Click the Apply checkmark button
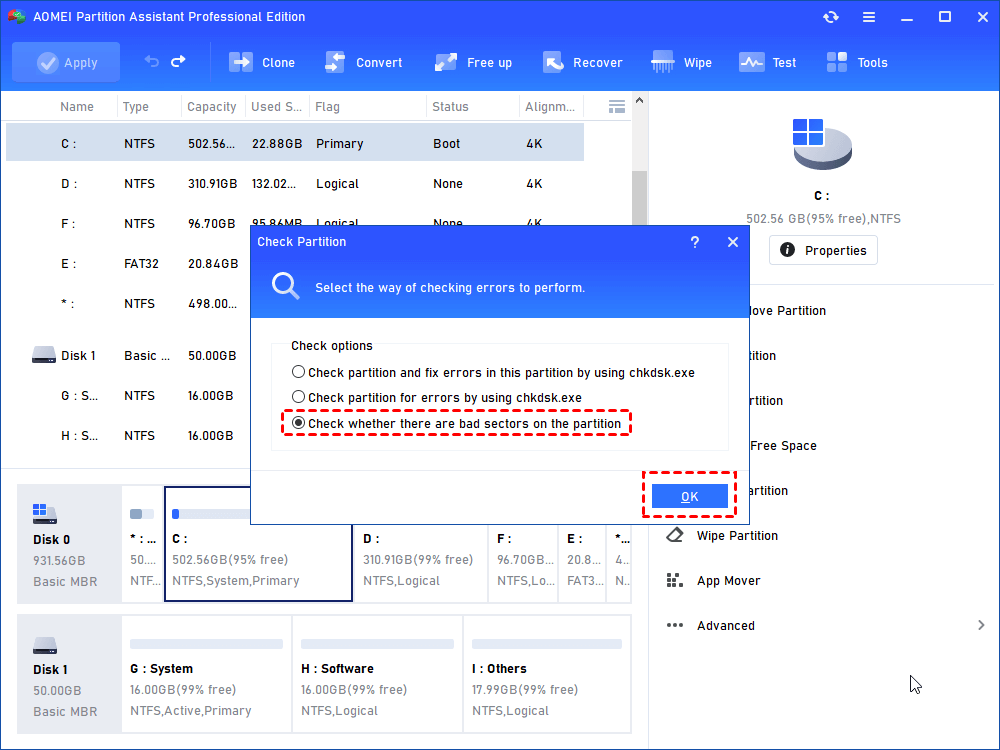Viewport: 1000px width, 750px height. tap(66, 62)
